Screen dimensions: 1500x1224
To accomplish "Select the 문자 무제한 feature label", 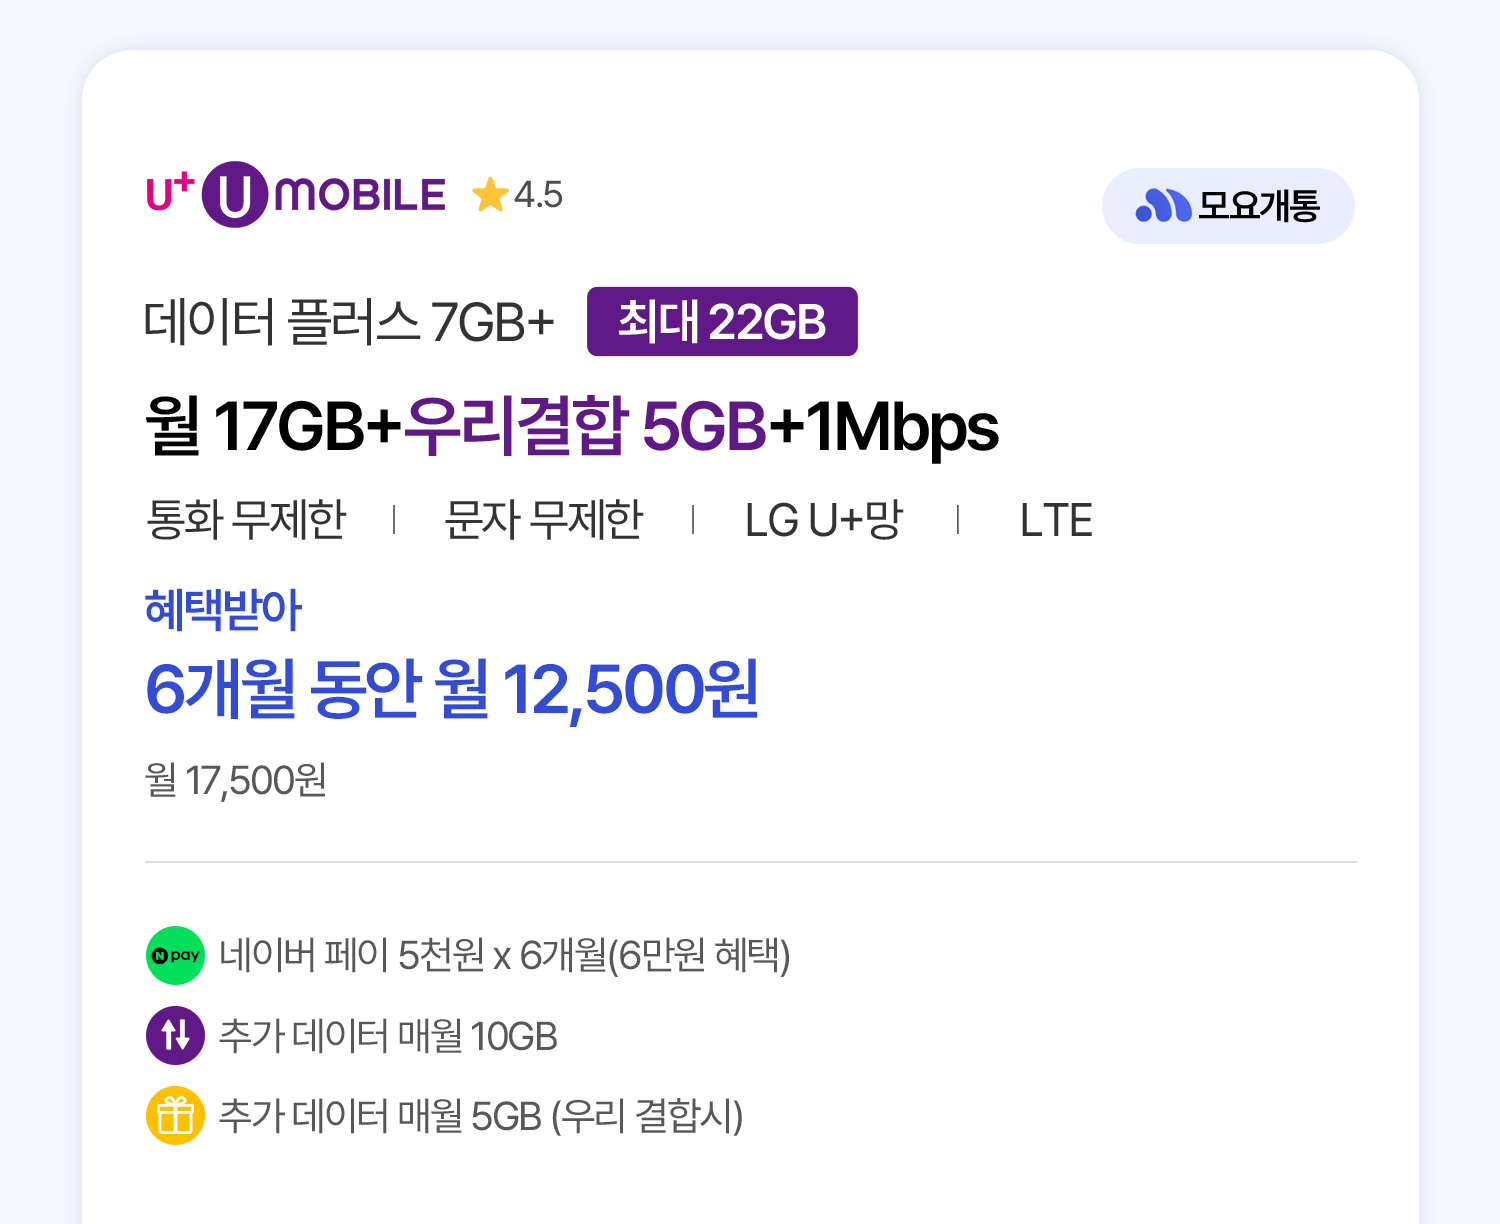I will point(543,520).
